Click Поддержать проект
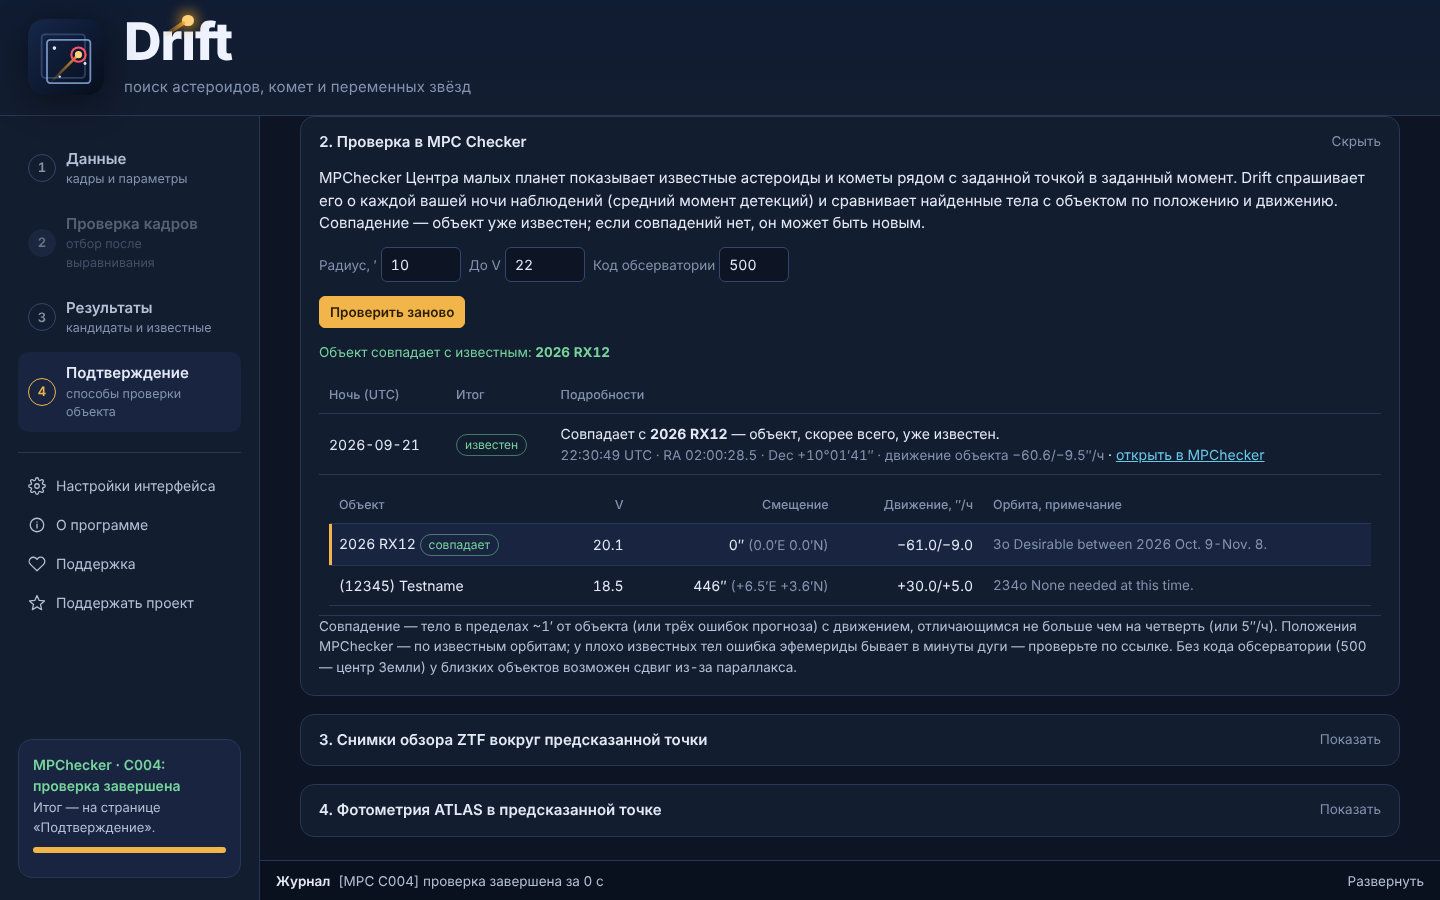 coord(129,603)
